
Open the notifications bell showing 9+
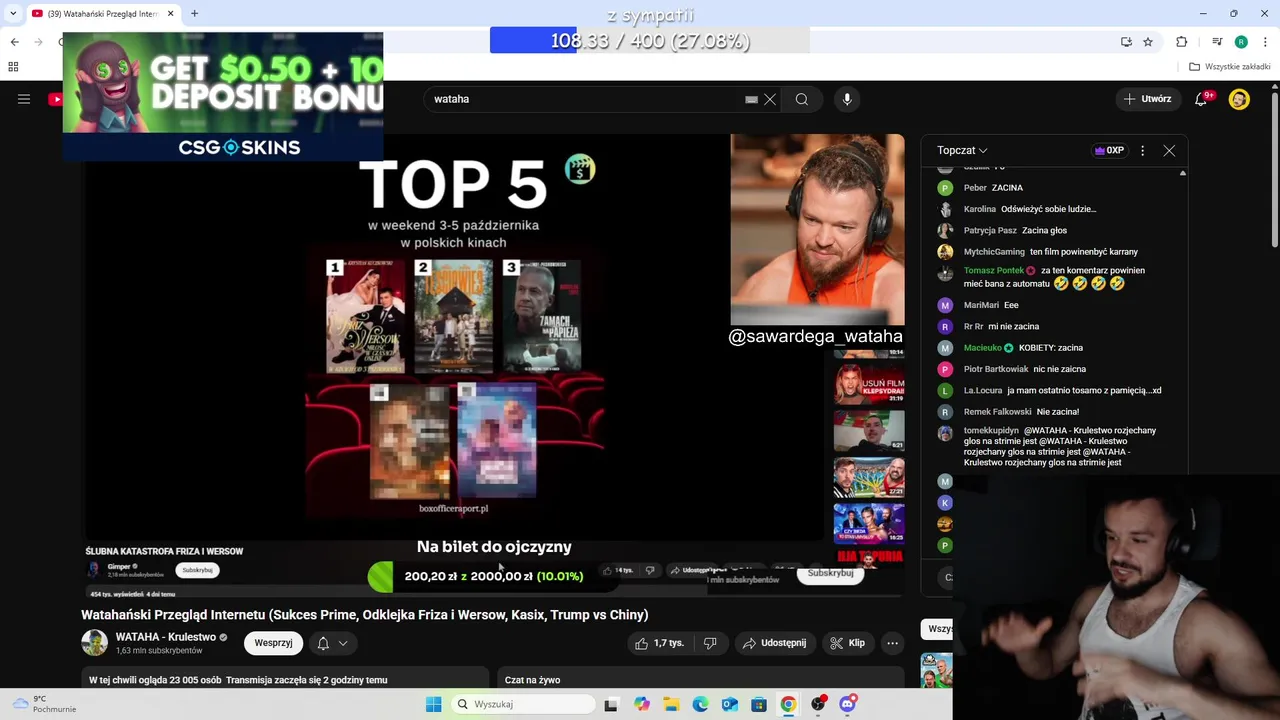(1202, 99)
